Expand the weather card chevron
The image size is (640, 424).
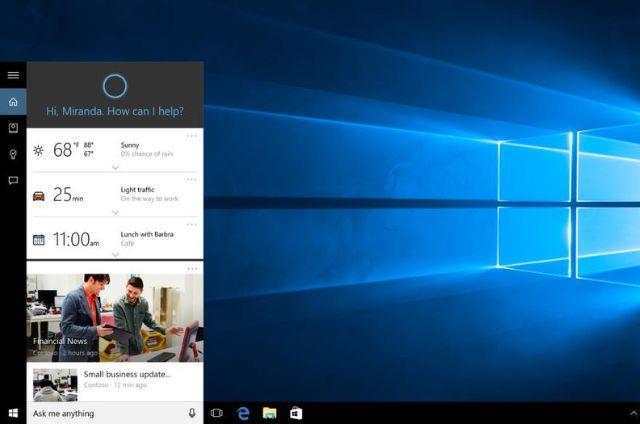click(x=116, y=167)
